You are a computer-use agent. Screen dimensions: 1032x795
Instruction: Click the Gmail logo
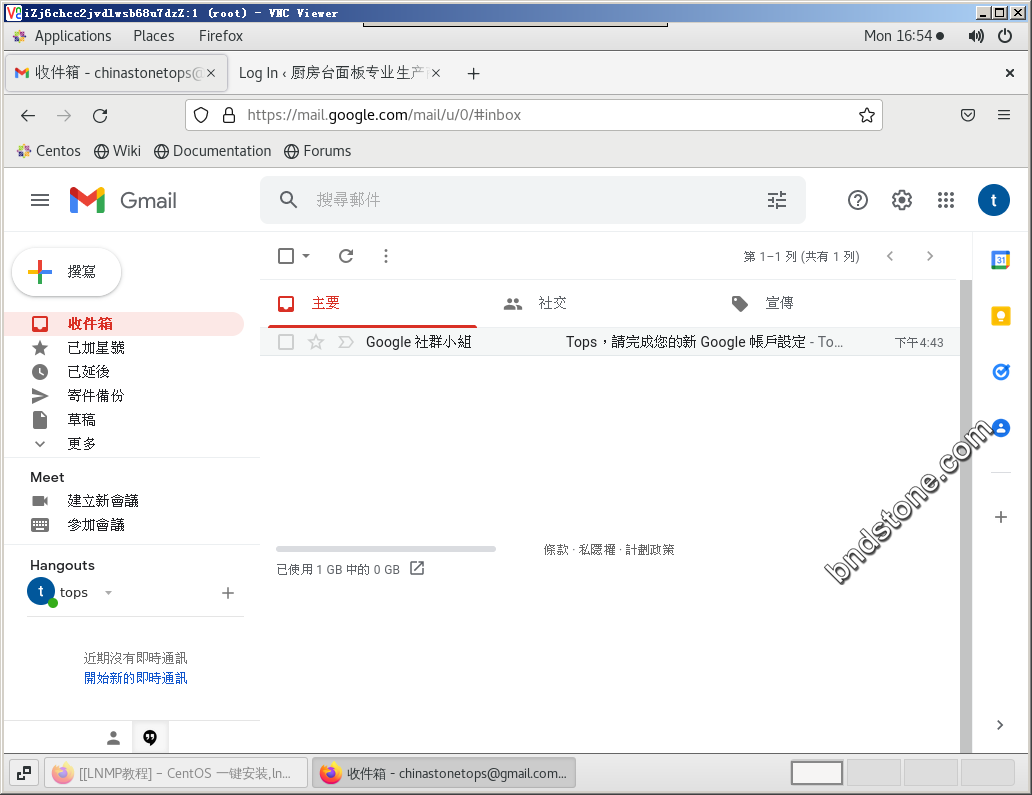(x=123, y=200)
